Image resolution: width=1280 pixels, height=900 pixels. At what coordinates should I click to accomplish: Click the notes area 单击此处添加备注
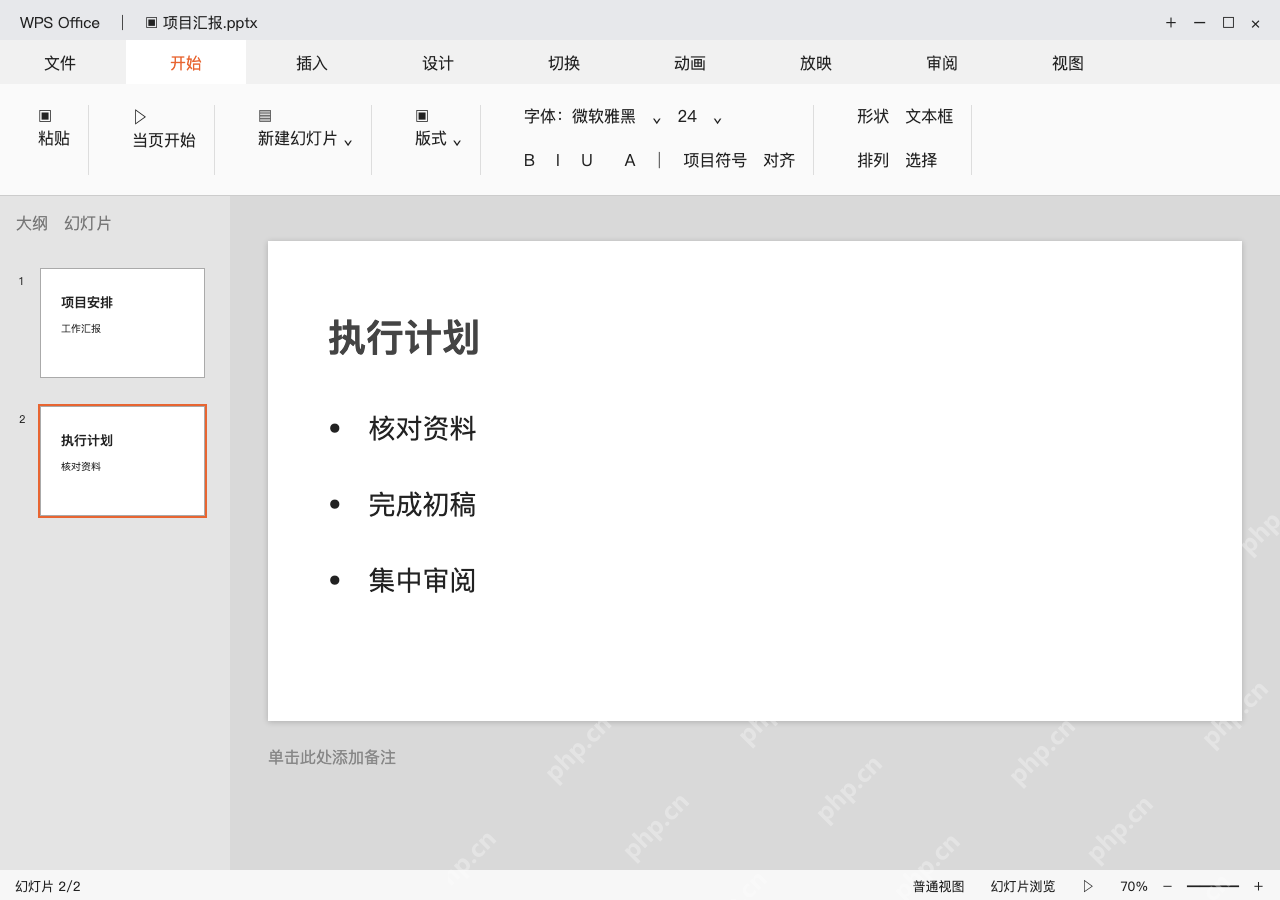[332, 757]
